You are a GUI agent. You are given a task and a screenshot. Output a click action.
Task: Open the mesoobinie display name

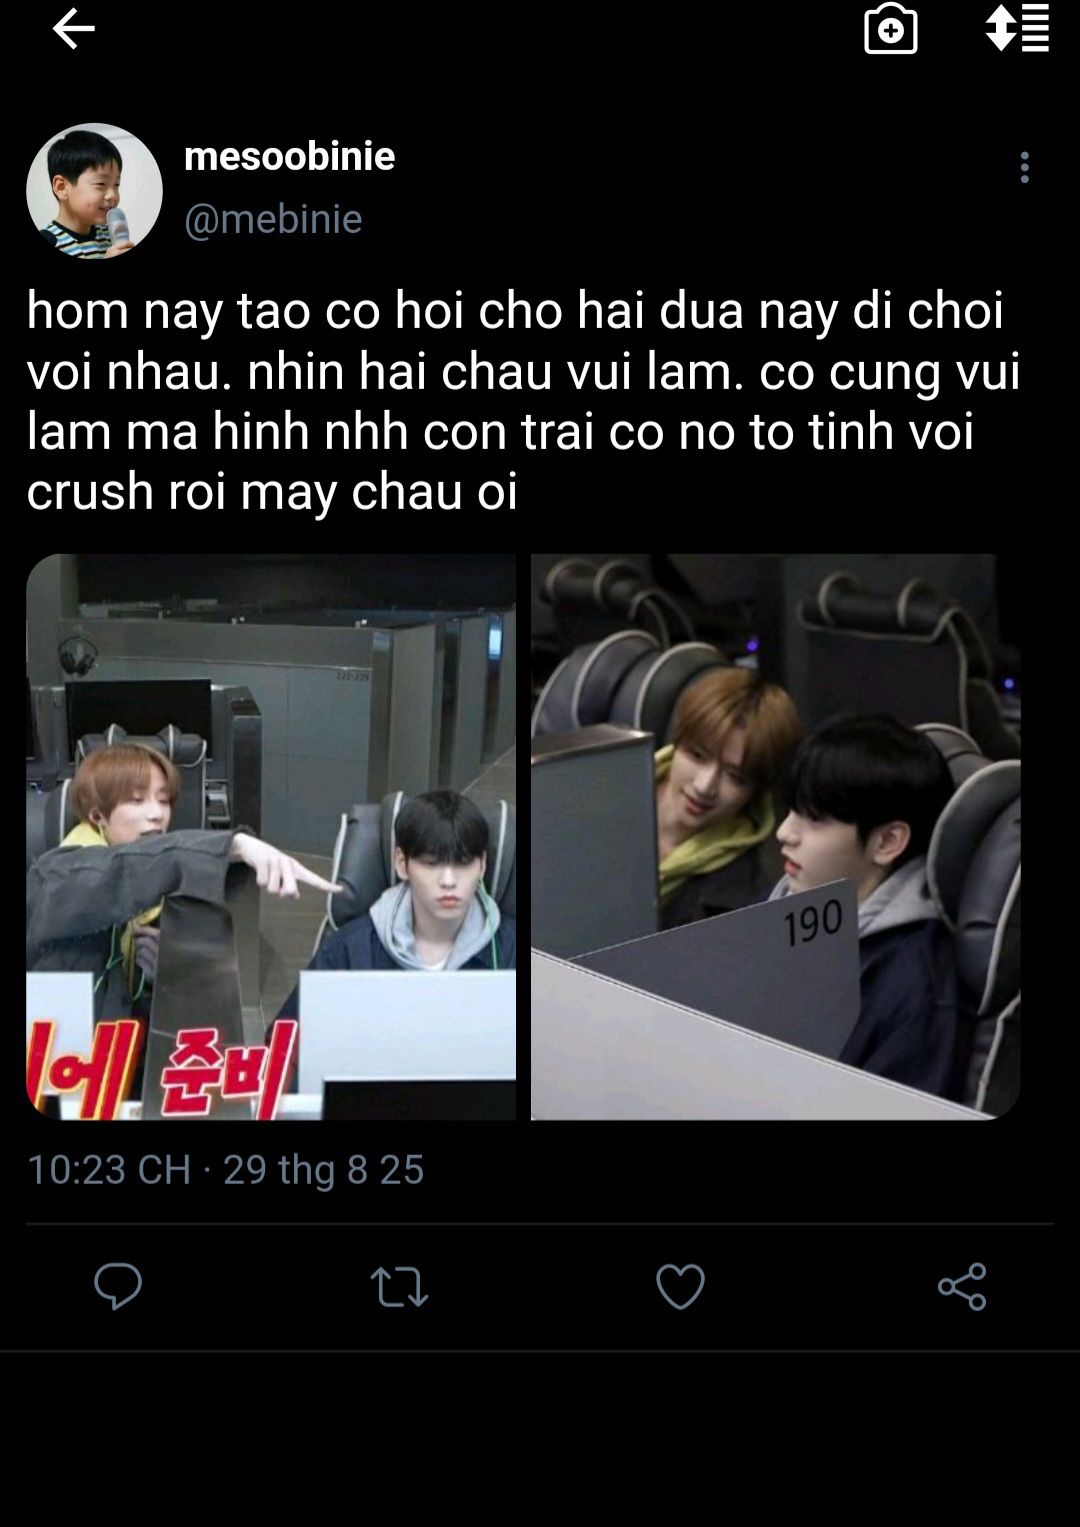290,156
